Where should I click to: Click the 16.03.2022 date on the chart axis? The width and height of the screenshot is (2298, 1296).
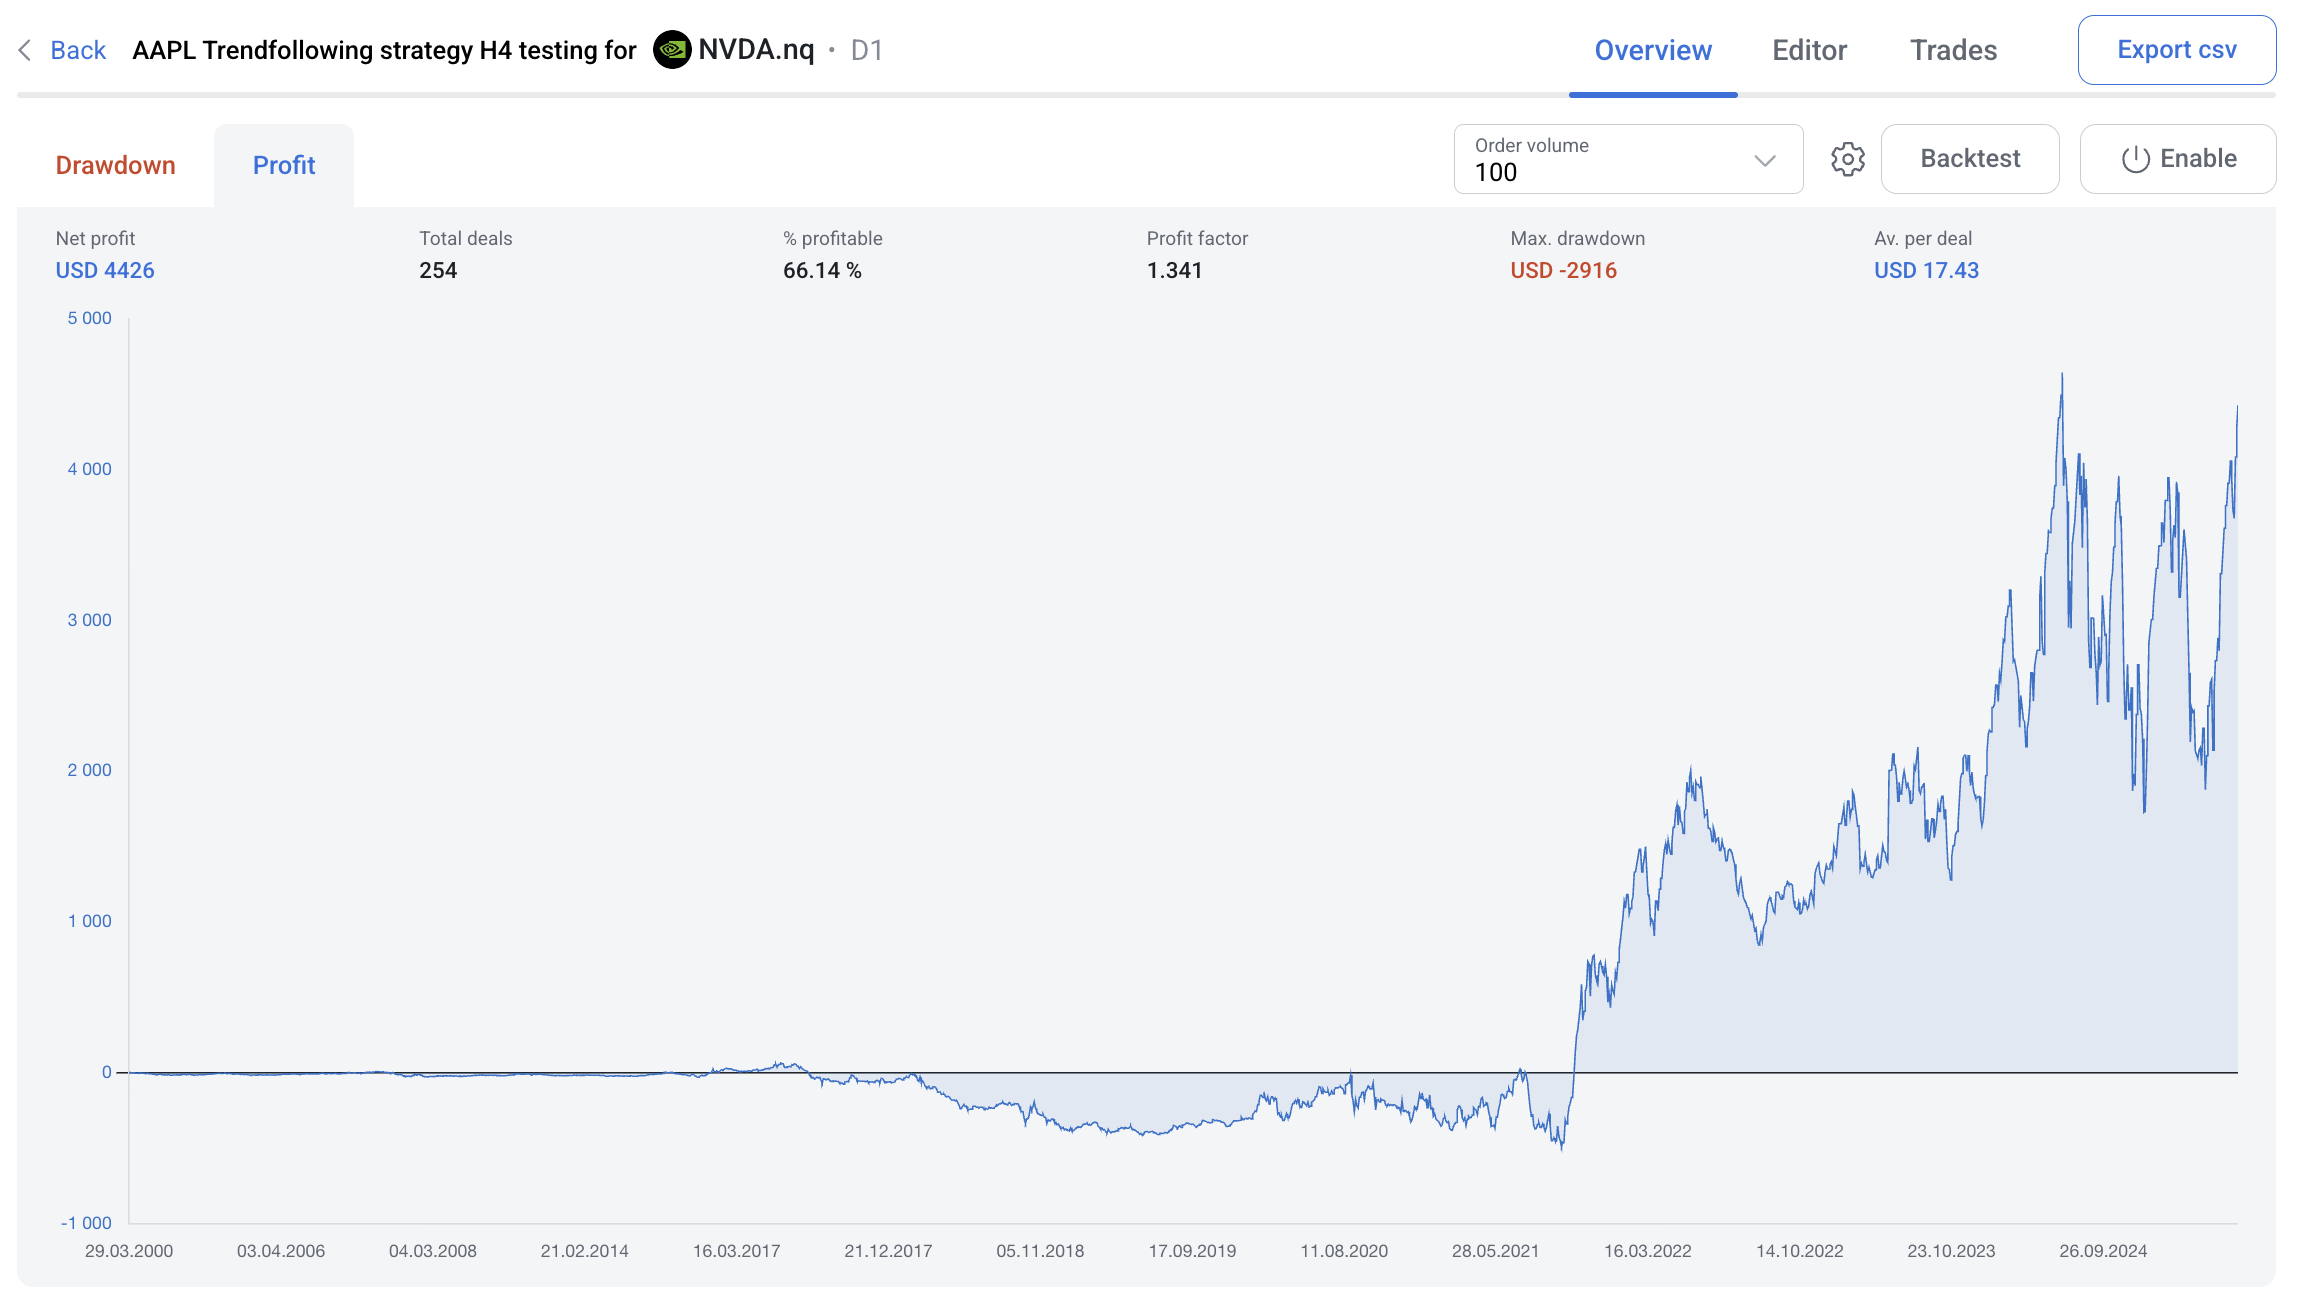1647,1251
